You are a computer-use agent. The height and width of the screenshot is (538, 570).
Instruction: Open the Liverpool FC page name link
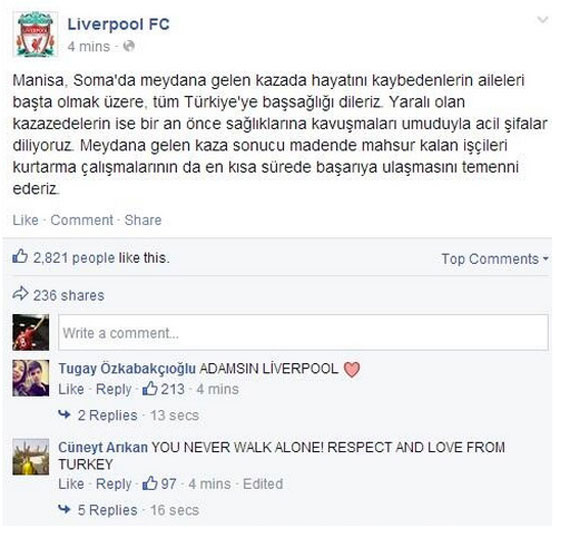pyautogui.click(x=119, y=24)
